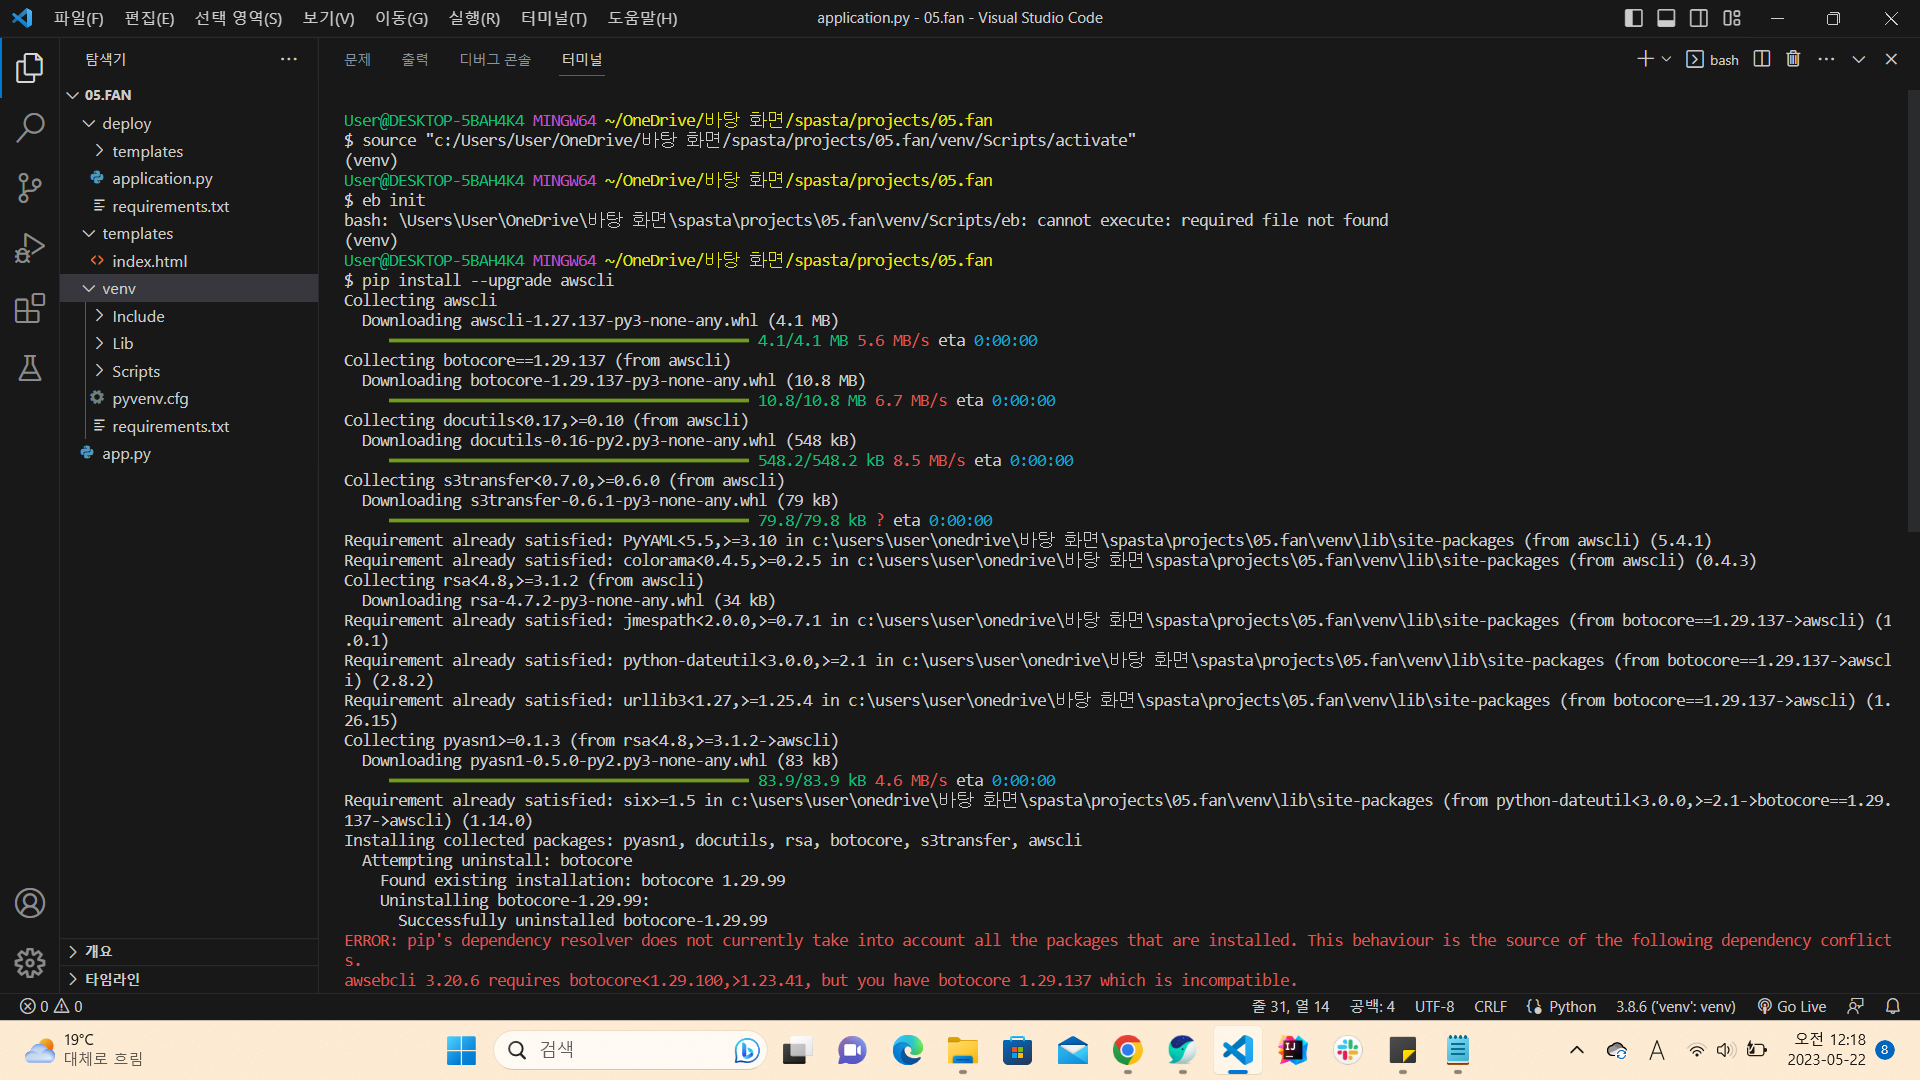The height and width of the screenshot is (1080, 1920).
Task: Change end of line sequence CRLF
Action: [1490, 1007]
